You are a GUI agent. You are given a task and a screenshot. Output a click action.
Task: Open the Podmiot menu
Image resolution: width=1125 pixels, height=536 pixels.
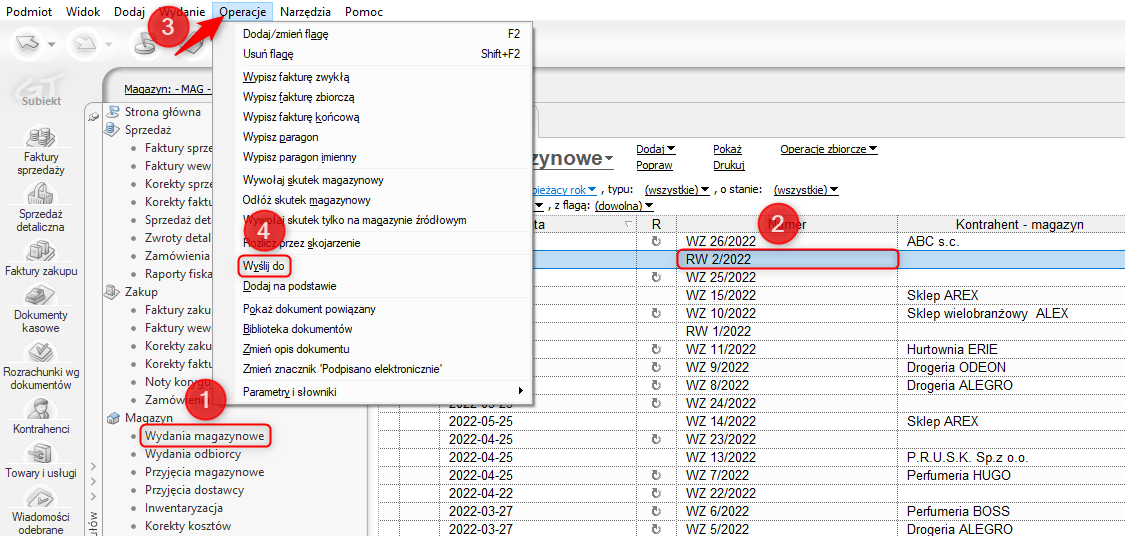point(29,11)
